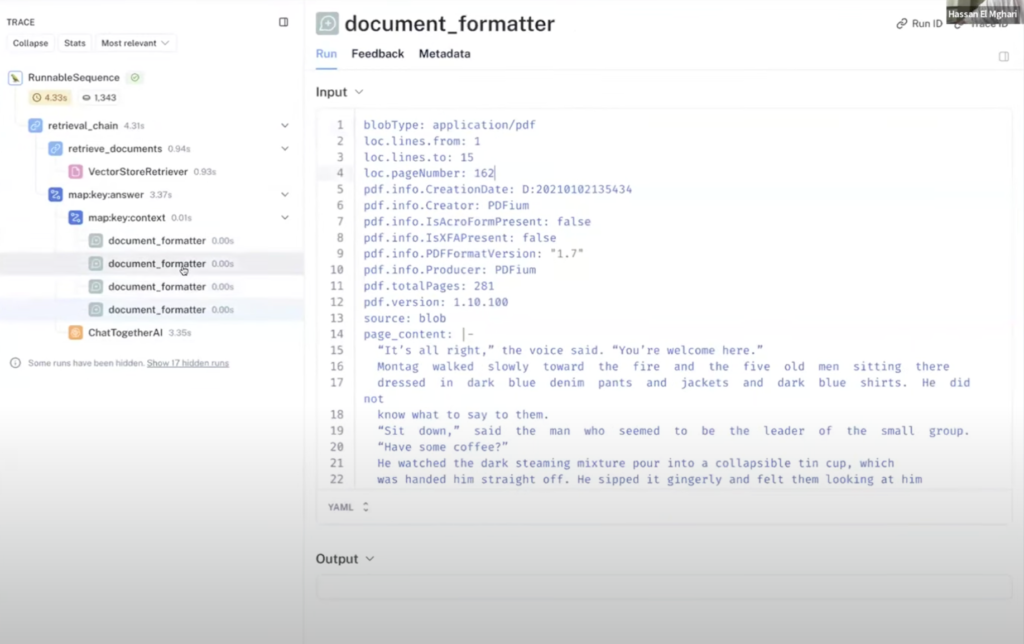
Task: Click the line 'know what to say to them.'
Action: click(463, 415)
